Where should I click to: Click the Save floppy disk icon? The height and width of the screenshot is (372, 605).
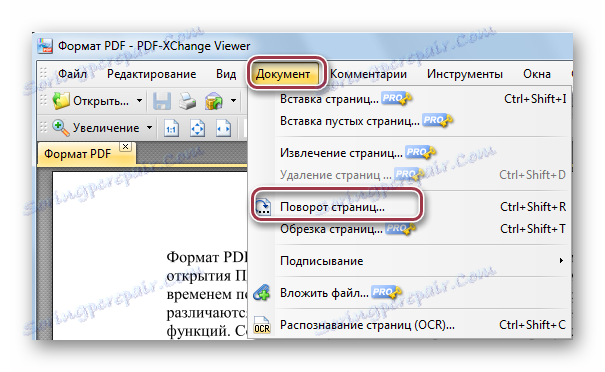coord(162,101)
